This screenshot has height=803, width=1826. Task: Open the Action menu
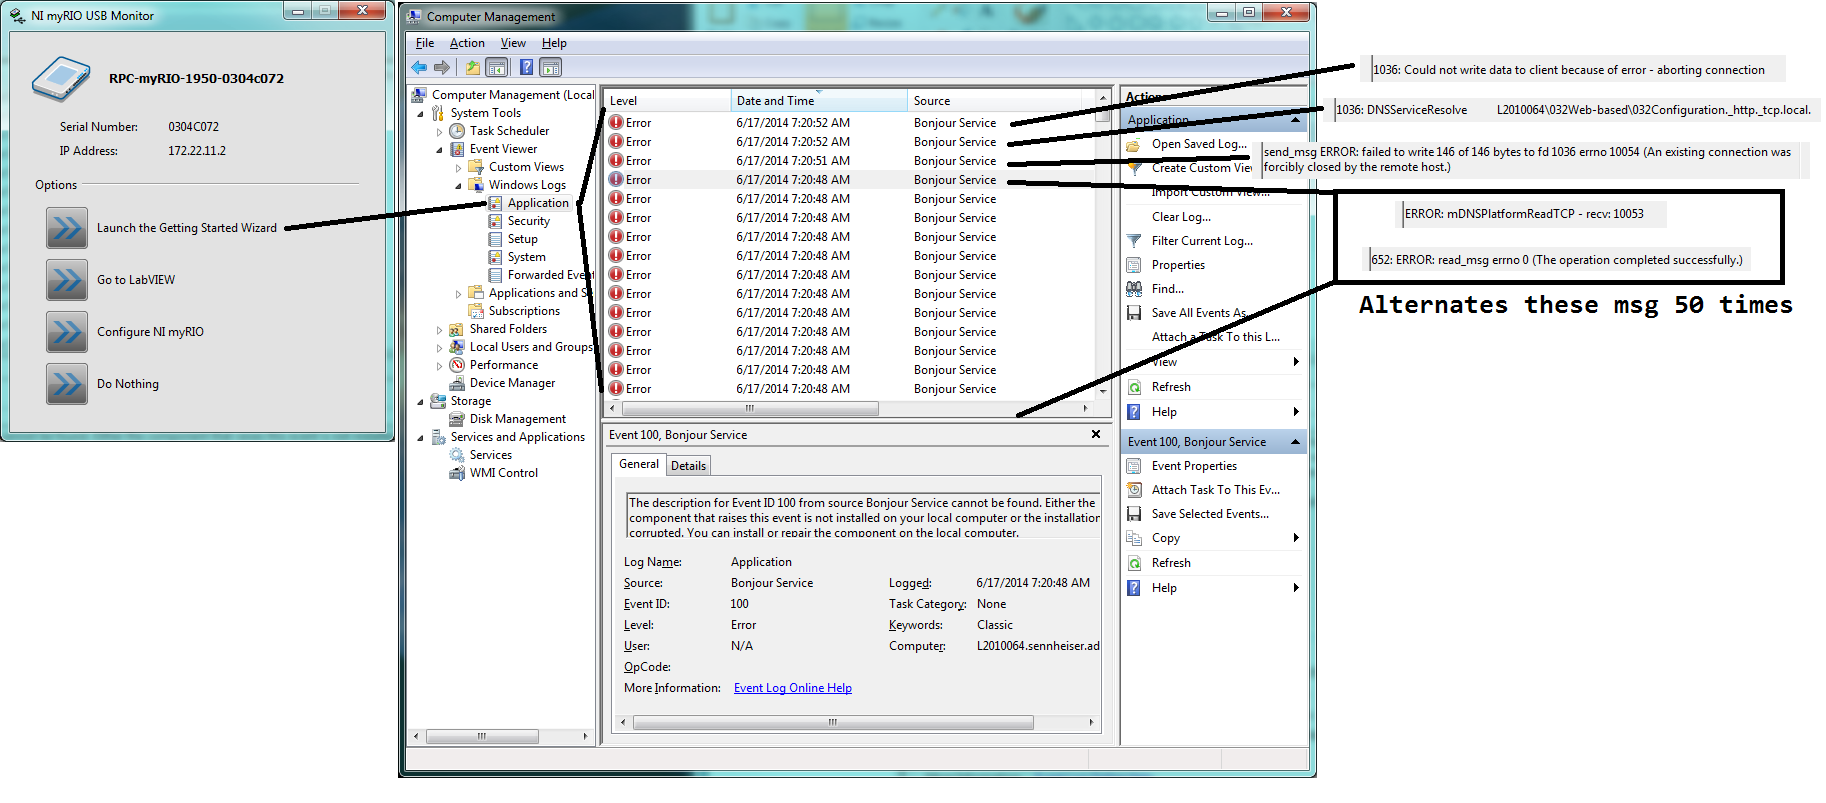click(x=467, y=43)
